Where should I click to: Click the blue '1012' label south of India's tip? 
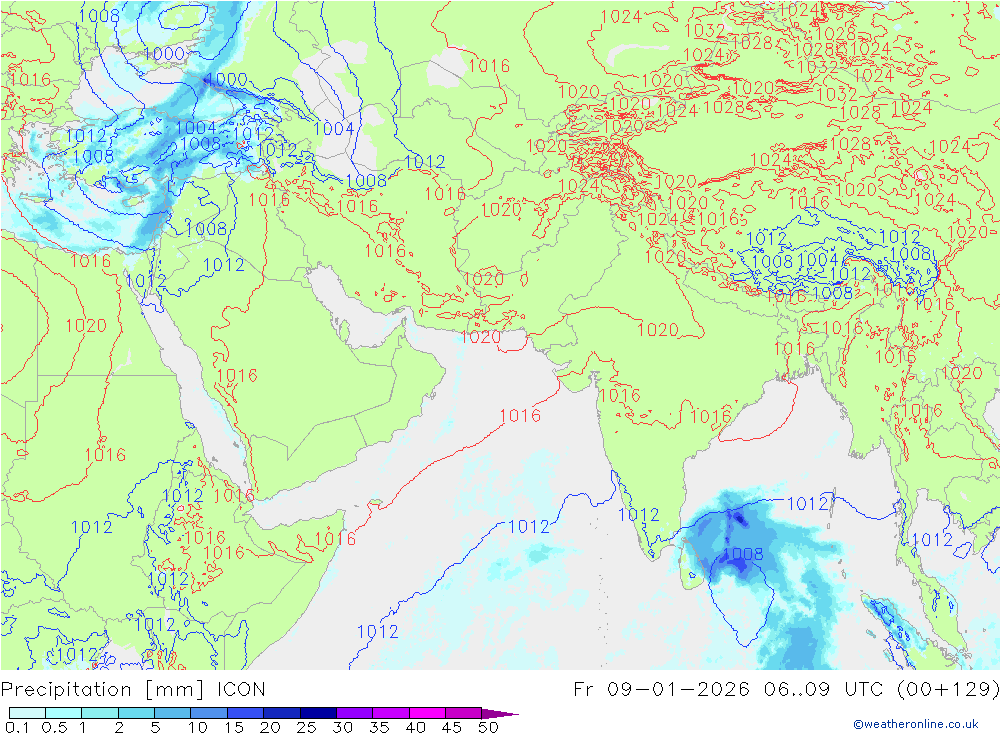pos(638,514)
